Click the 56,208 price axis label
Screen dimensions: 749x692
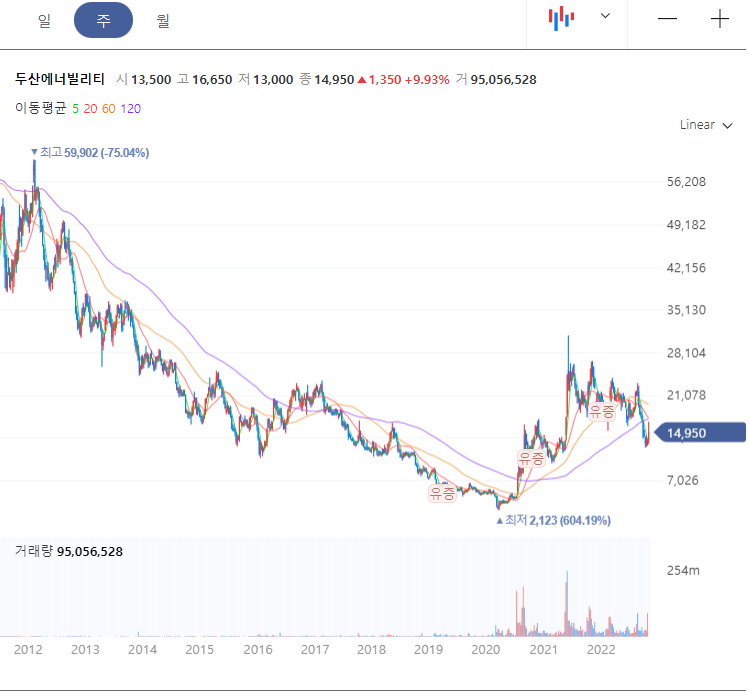click(x=686, y=181)
